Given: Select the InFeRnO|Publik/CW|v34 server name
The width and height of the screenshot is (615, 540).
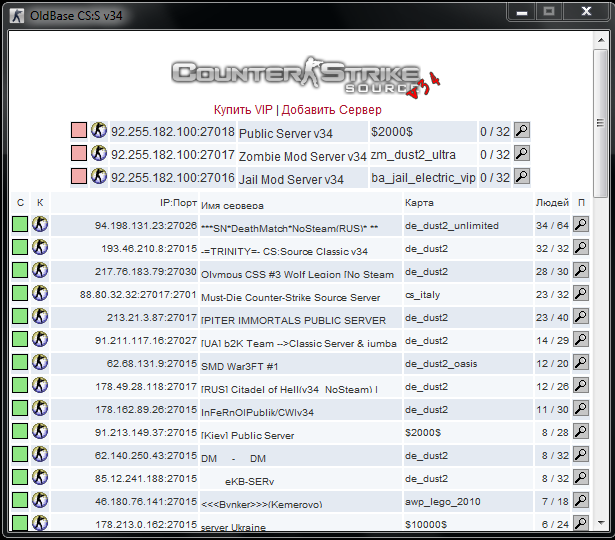Looking at the screenshot, I should pyautogui.click(x=257, y=413).
